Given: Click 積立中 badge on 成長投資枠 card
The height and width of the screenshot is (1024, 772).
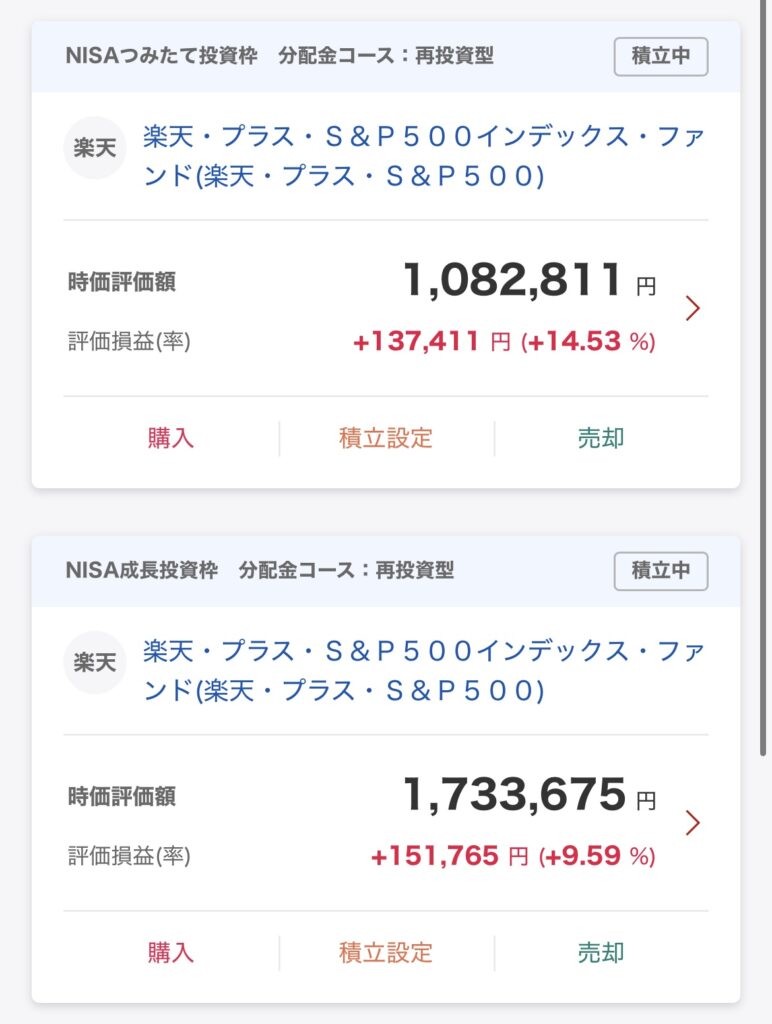Looking at the screenshot, I should [660, 571].
